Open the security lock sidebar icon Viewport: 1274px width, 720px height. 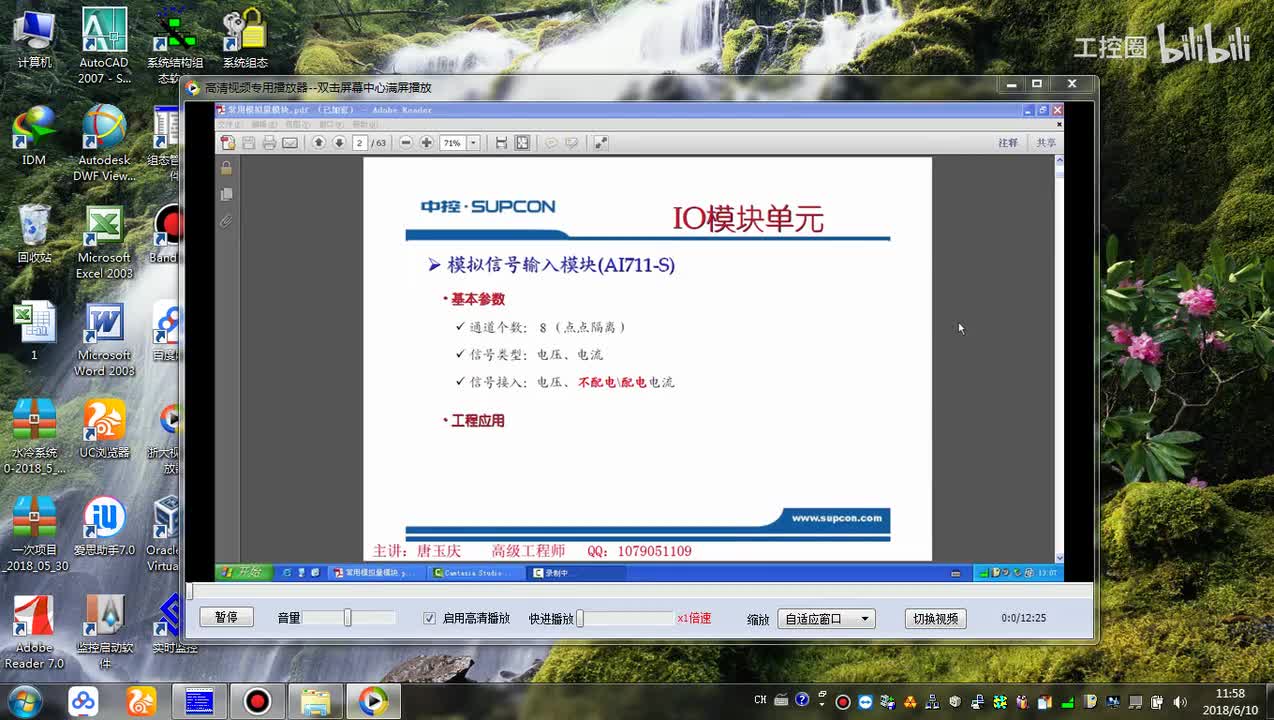(226, 168)
